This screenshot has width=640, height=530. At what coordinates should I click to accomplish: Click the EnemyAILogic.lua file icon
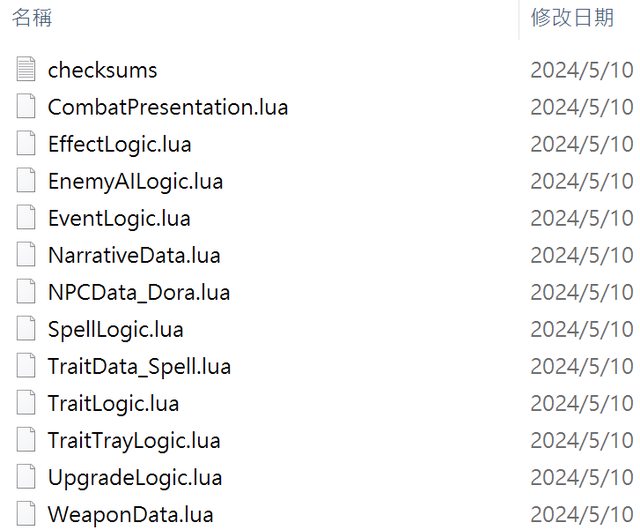26,180
